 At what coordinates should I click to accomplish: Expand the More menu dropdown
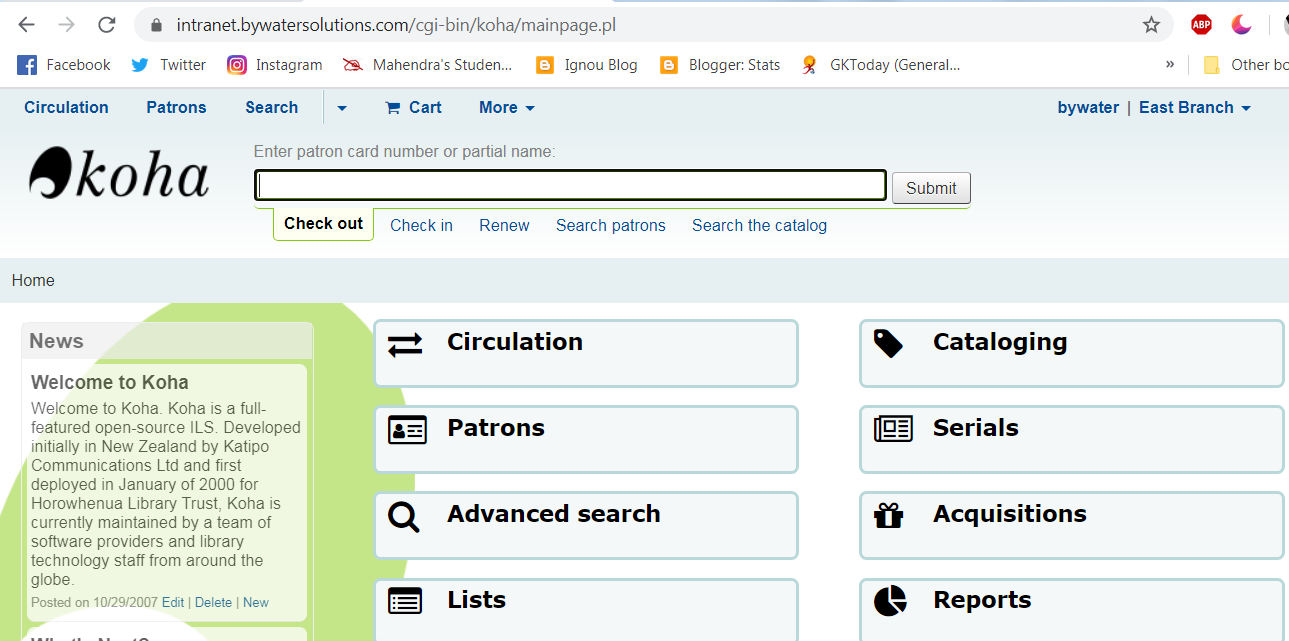click(x=507, y=108)
